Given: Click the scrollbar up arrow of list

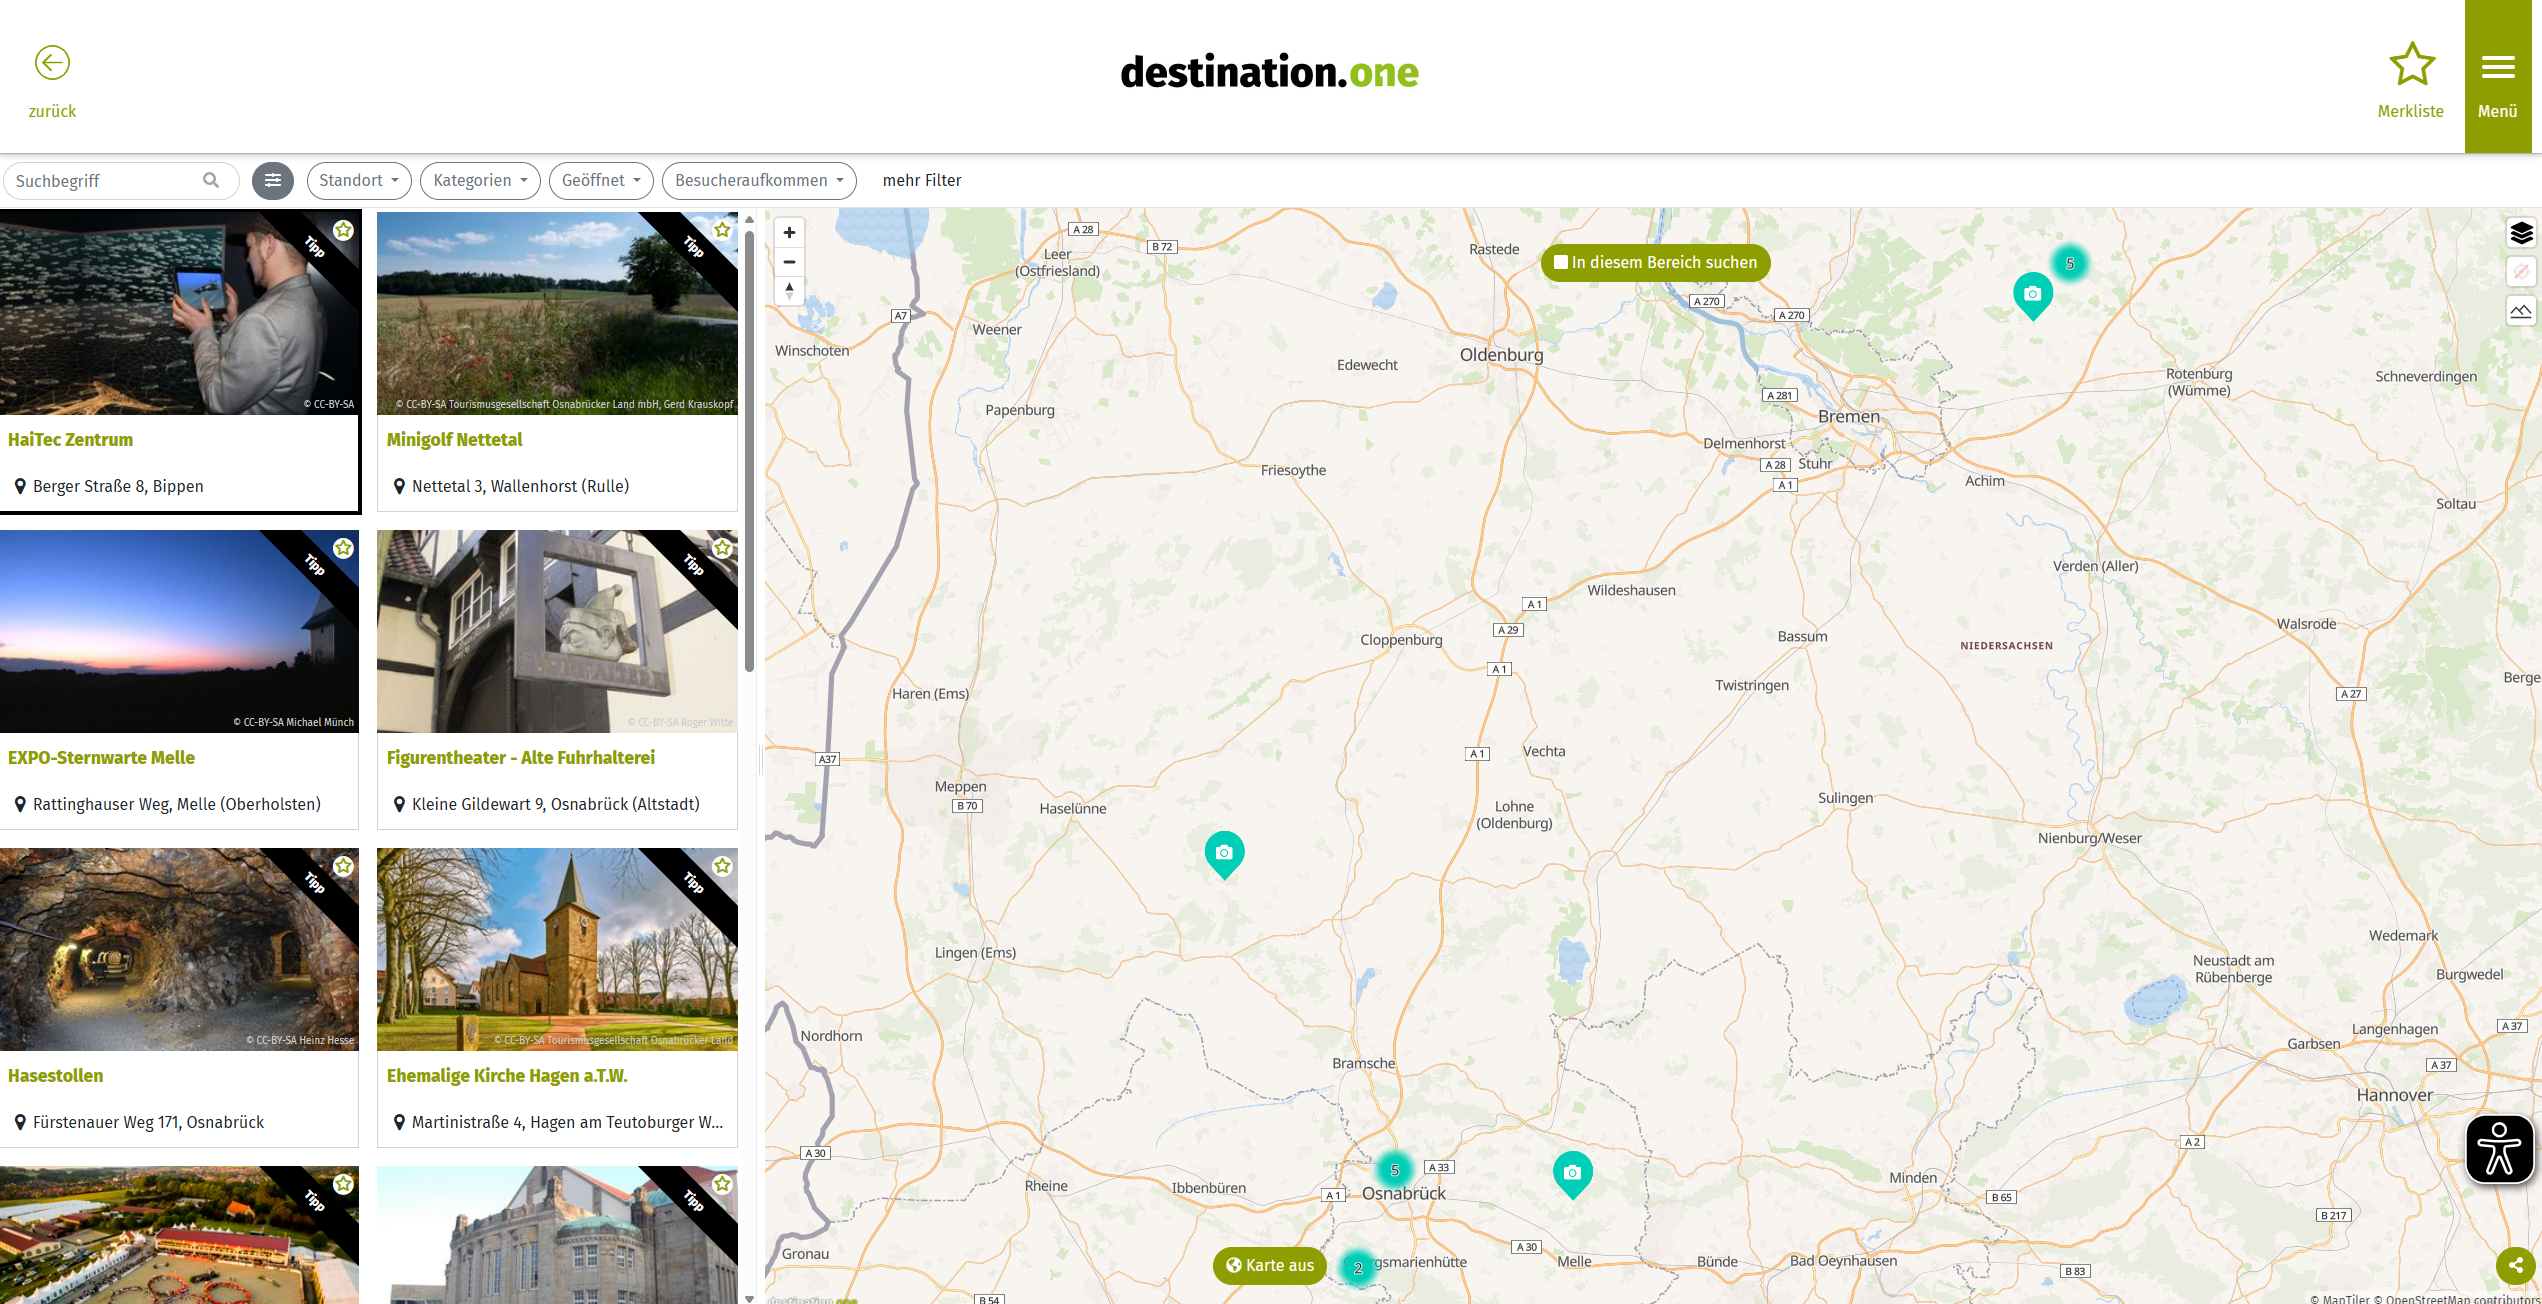Looking at the screenshot, I should pos(749,219).
